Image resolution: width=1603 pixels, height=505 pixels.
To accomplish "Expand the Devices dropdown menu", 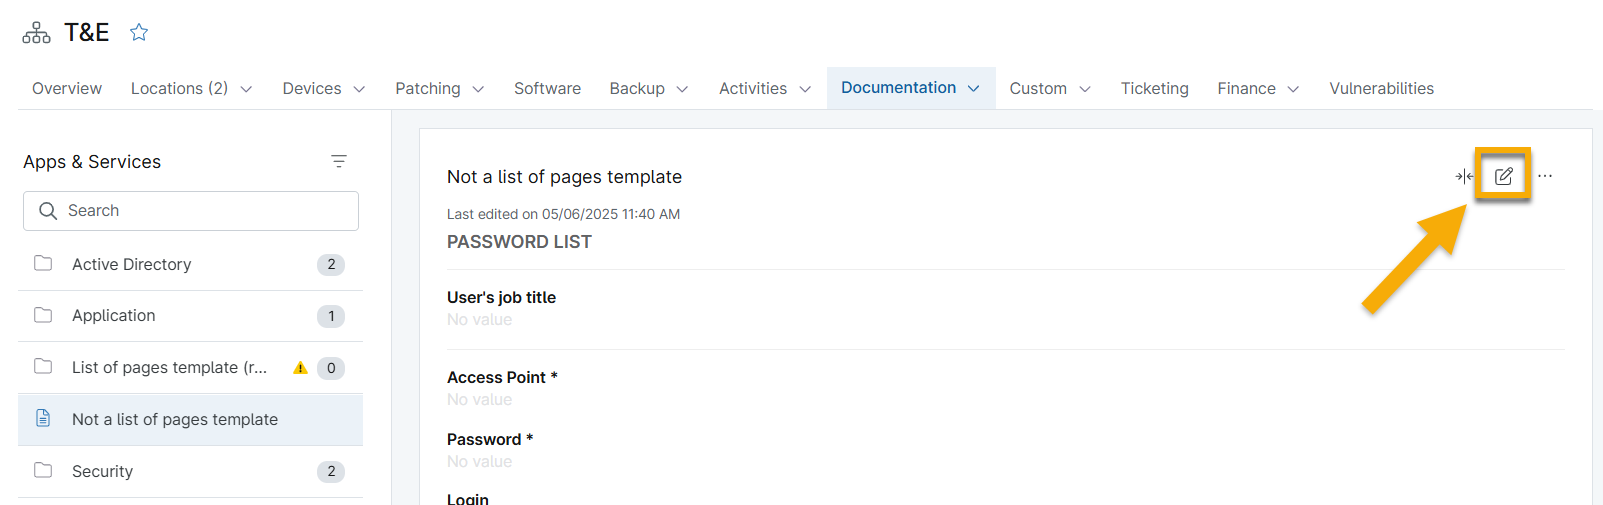I will [x=323, y=88].
